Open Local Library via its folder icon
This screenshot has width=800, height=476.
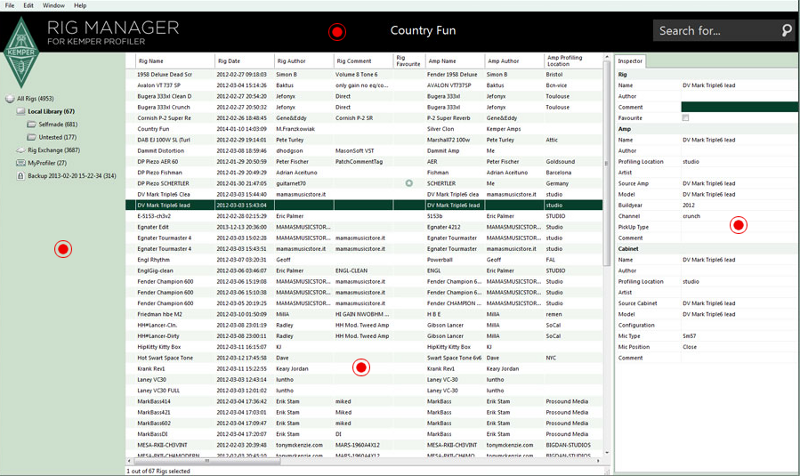20,111
